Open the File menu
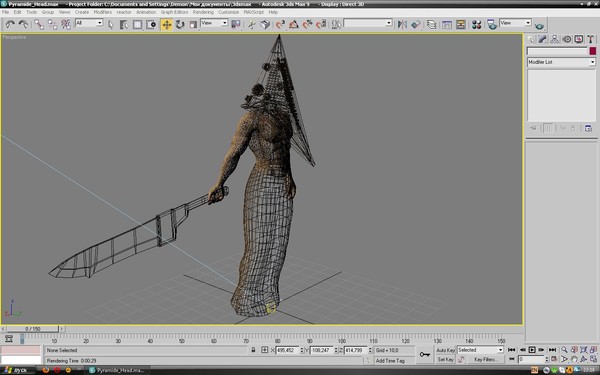This screenshot has width=600, height=375. pyautogui.click(x=5, y=12)
